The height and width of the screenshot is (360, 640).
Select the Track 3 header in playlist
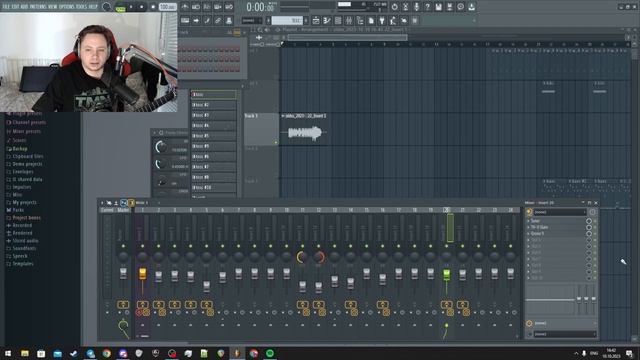261,129
